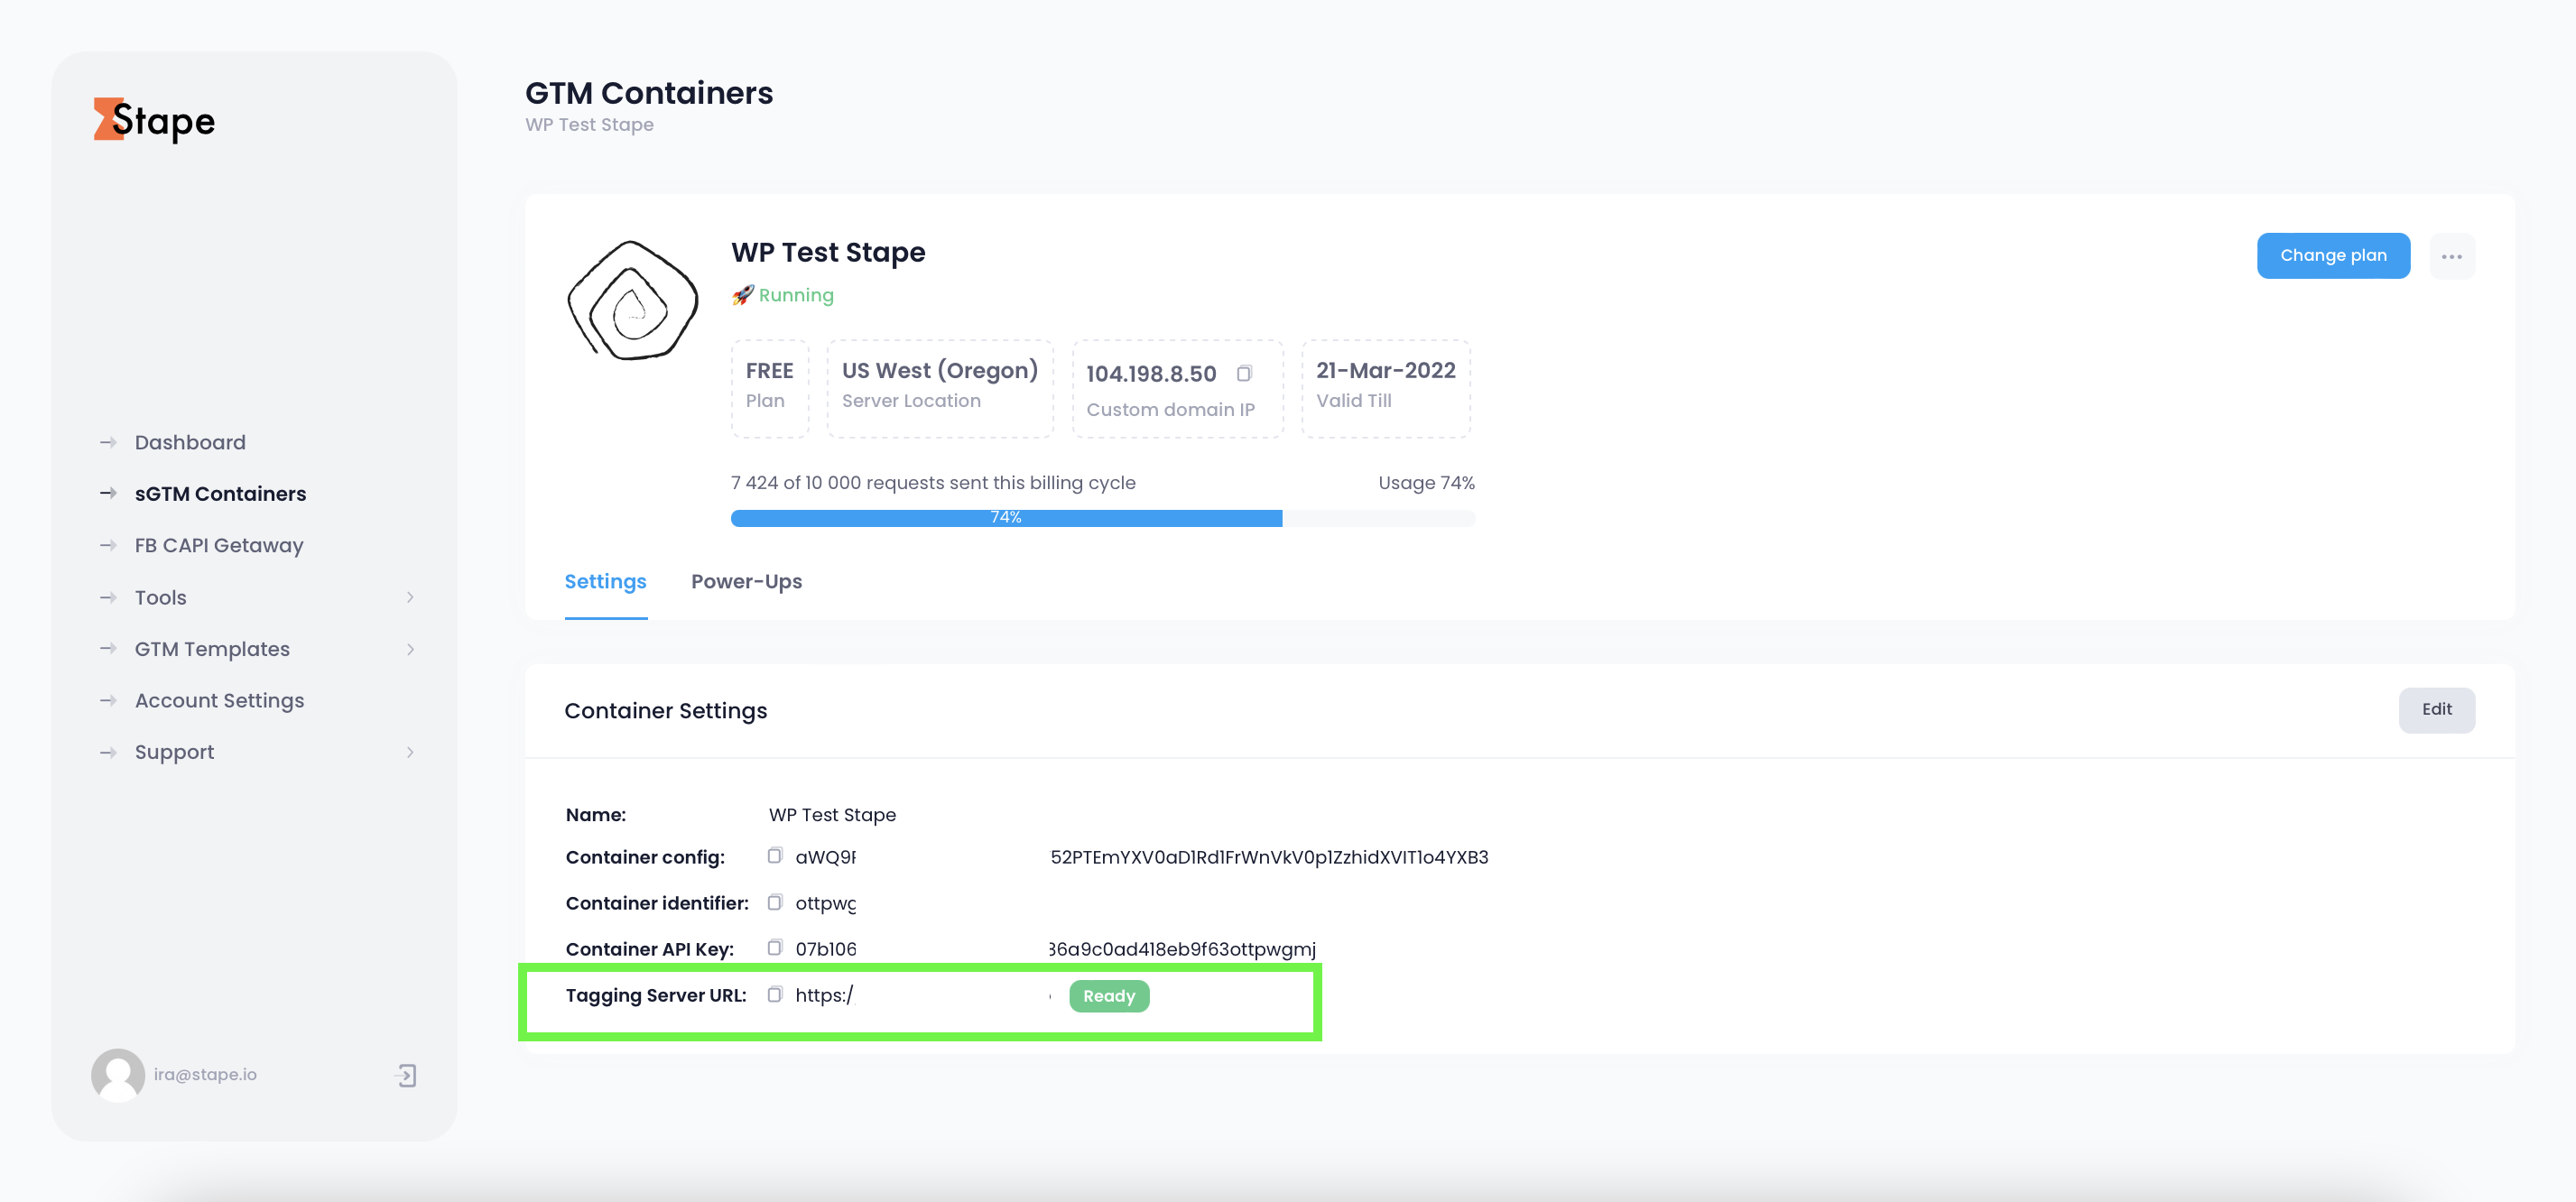Expand the Tools sidebar section
This screenshot has height=1202, width=2576.
(410, 597)
